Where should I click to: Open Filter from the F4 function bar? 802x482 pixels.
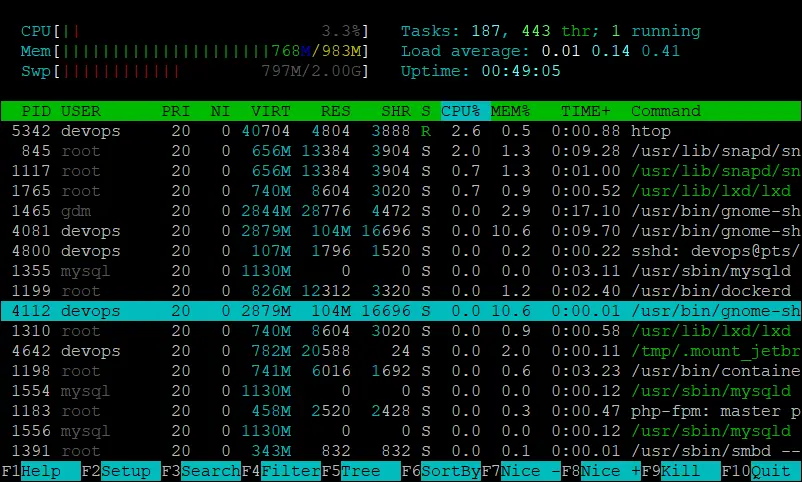click(x=281, y=471)
